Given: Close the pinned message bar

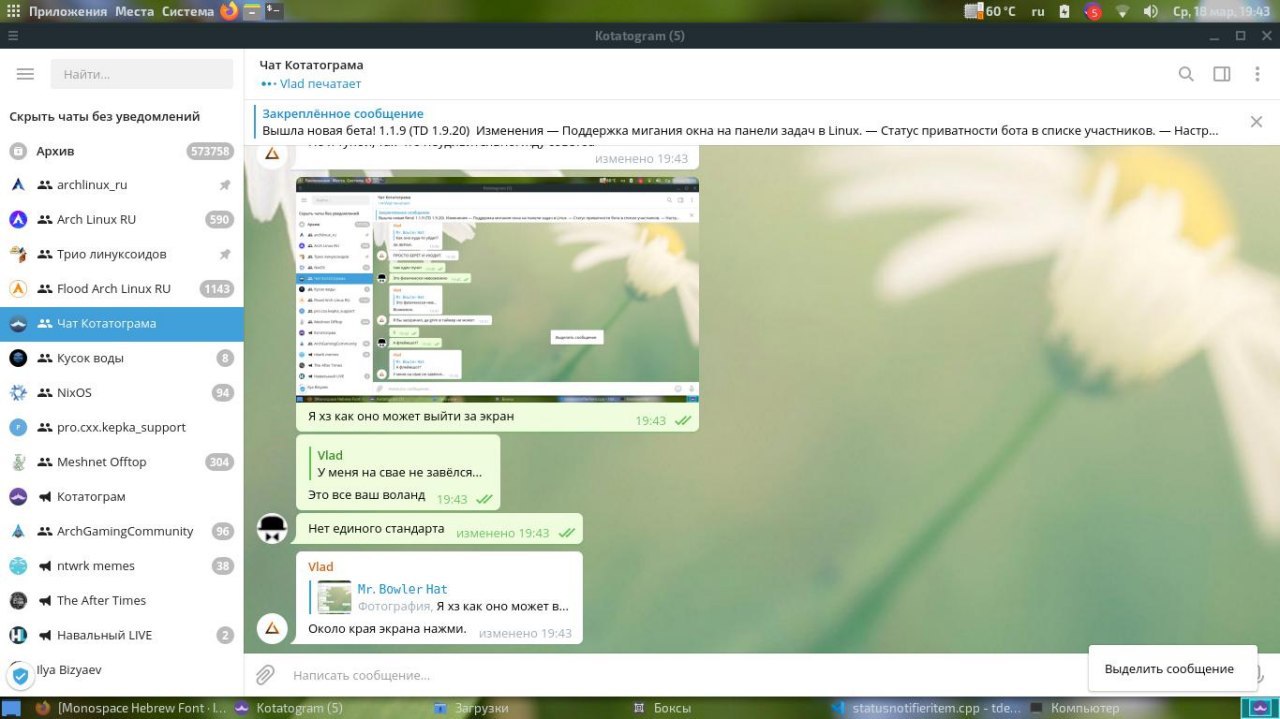Looking at the screenshot, I should [1256, 122].
